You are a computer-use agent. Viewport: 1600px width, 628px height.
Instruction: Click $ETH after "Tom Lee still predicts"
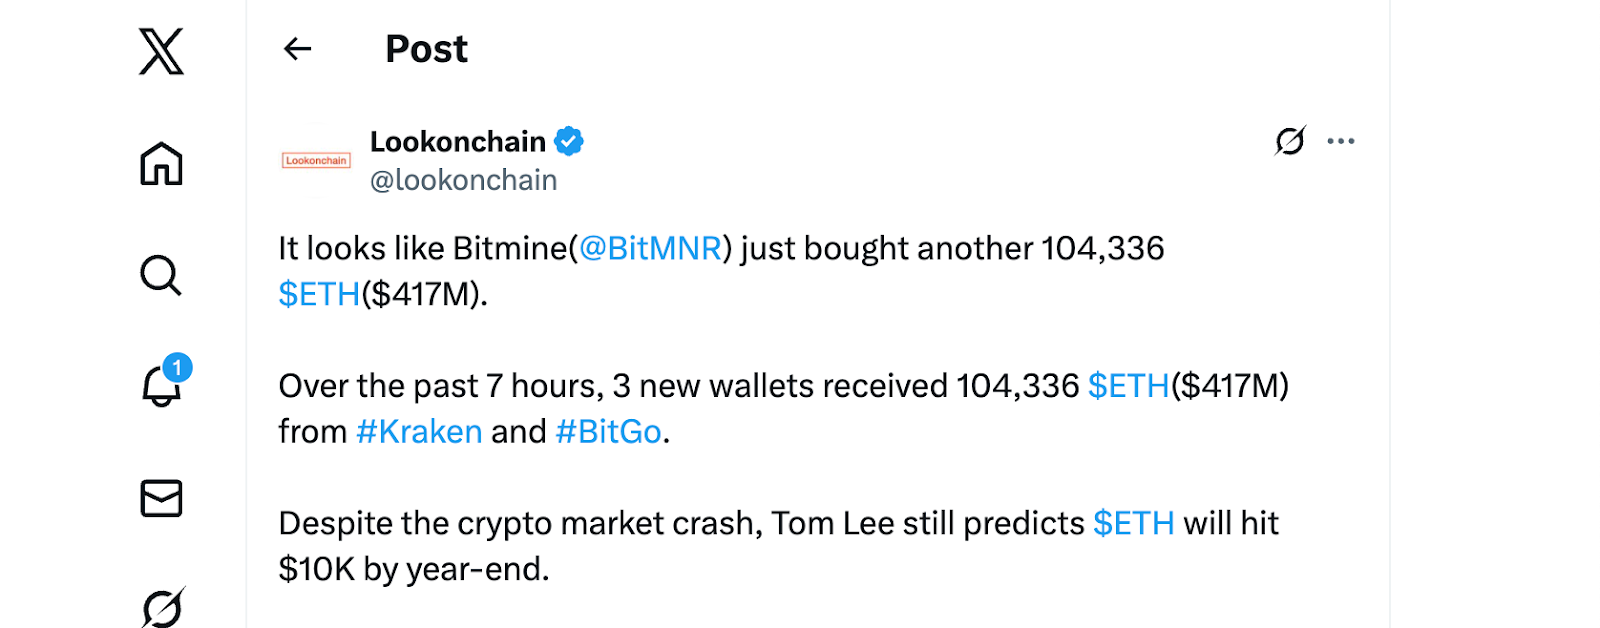(x=1133, y=523)
